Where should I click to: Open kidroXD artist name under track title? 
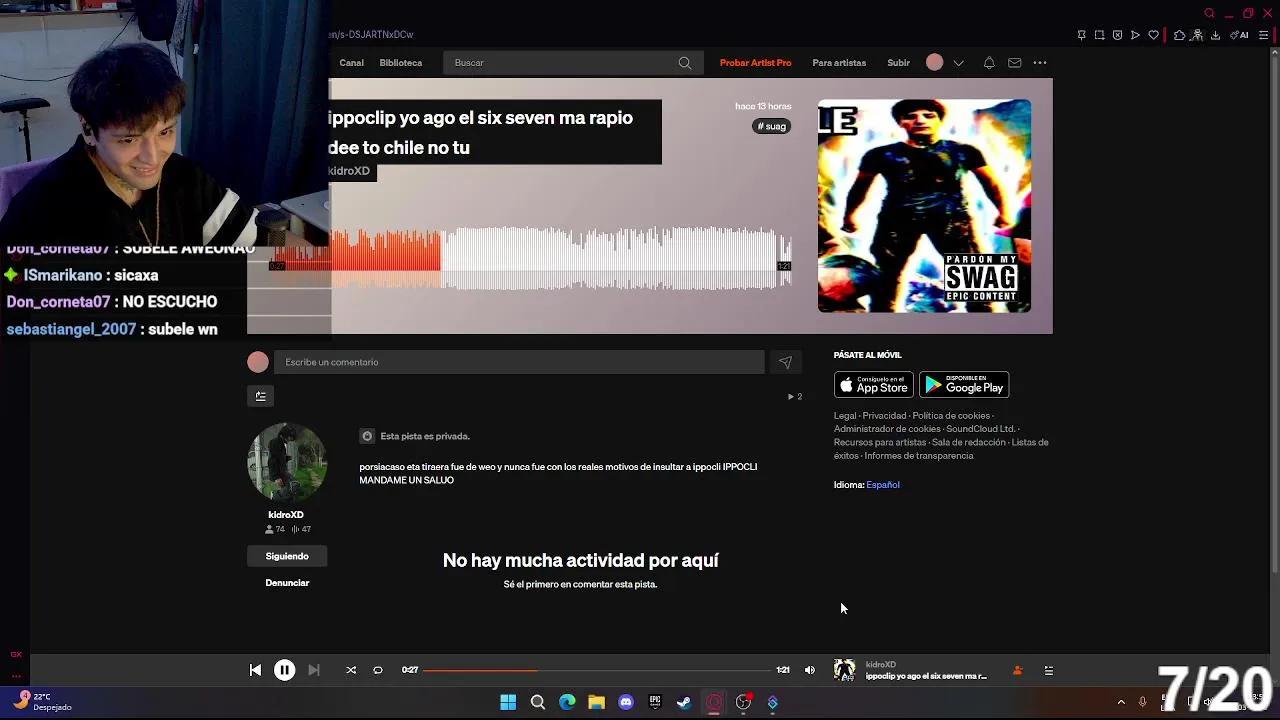[x=349, y=171]
